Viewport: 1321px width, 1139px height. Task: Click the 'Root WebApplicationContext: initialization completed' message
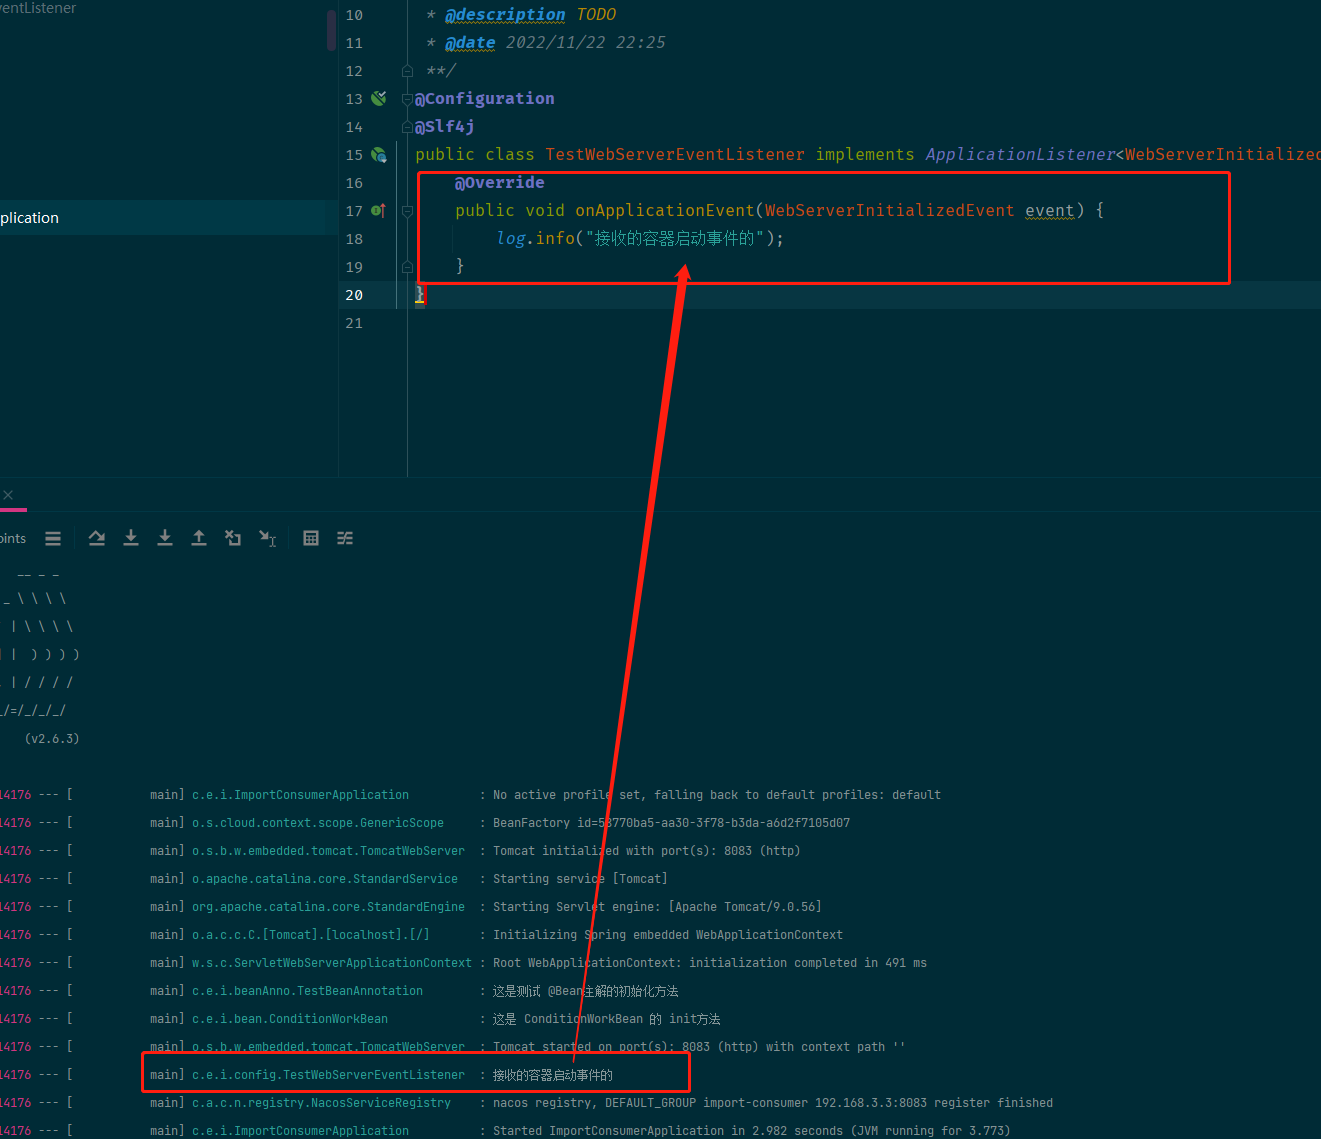(710, 963)
